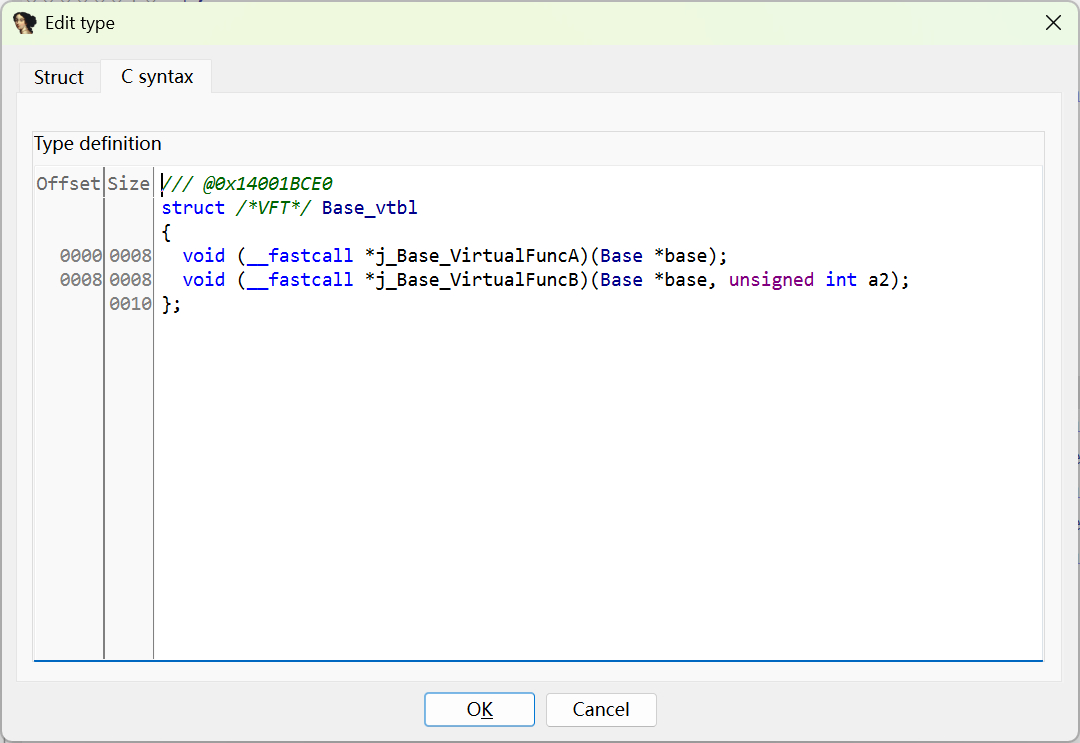Viewport: 1080px width, 743px height.
Task: Click the 0010 total size value
Action: pyautogui.click(x=130, y=304)
